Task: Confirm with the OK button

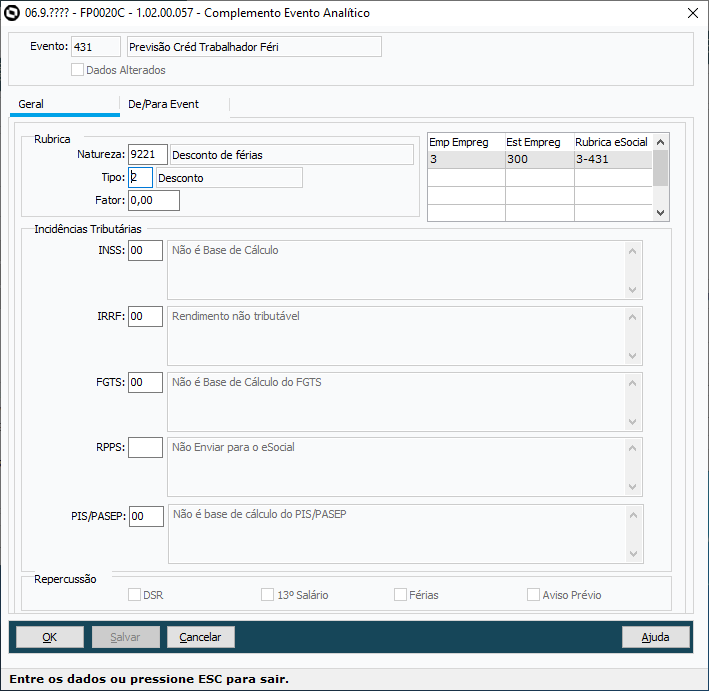Action: click(x=50, y=637)
